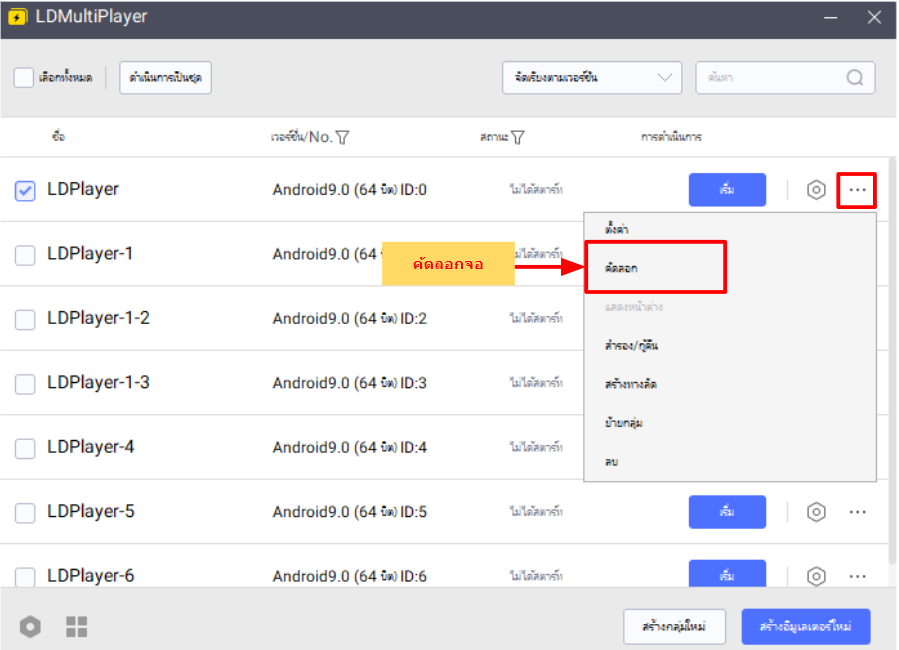Screen dimensions: 899x650
Task: Click the การดำเนินการ (actions) column header
Action: coord(671,137)
